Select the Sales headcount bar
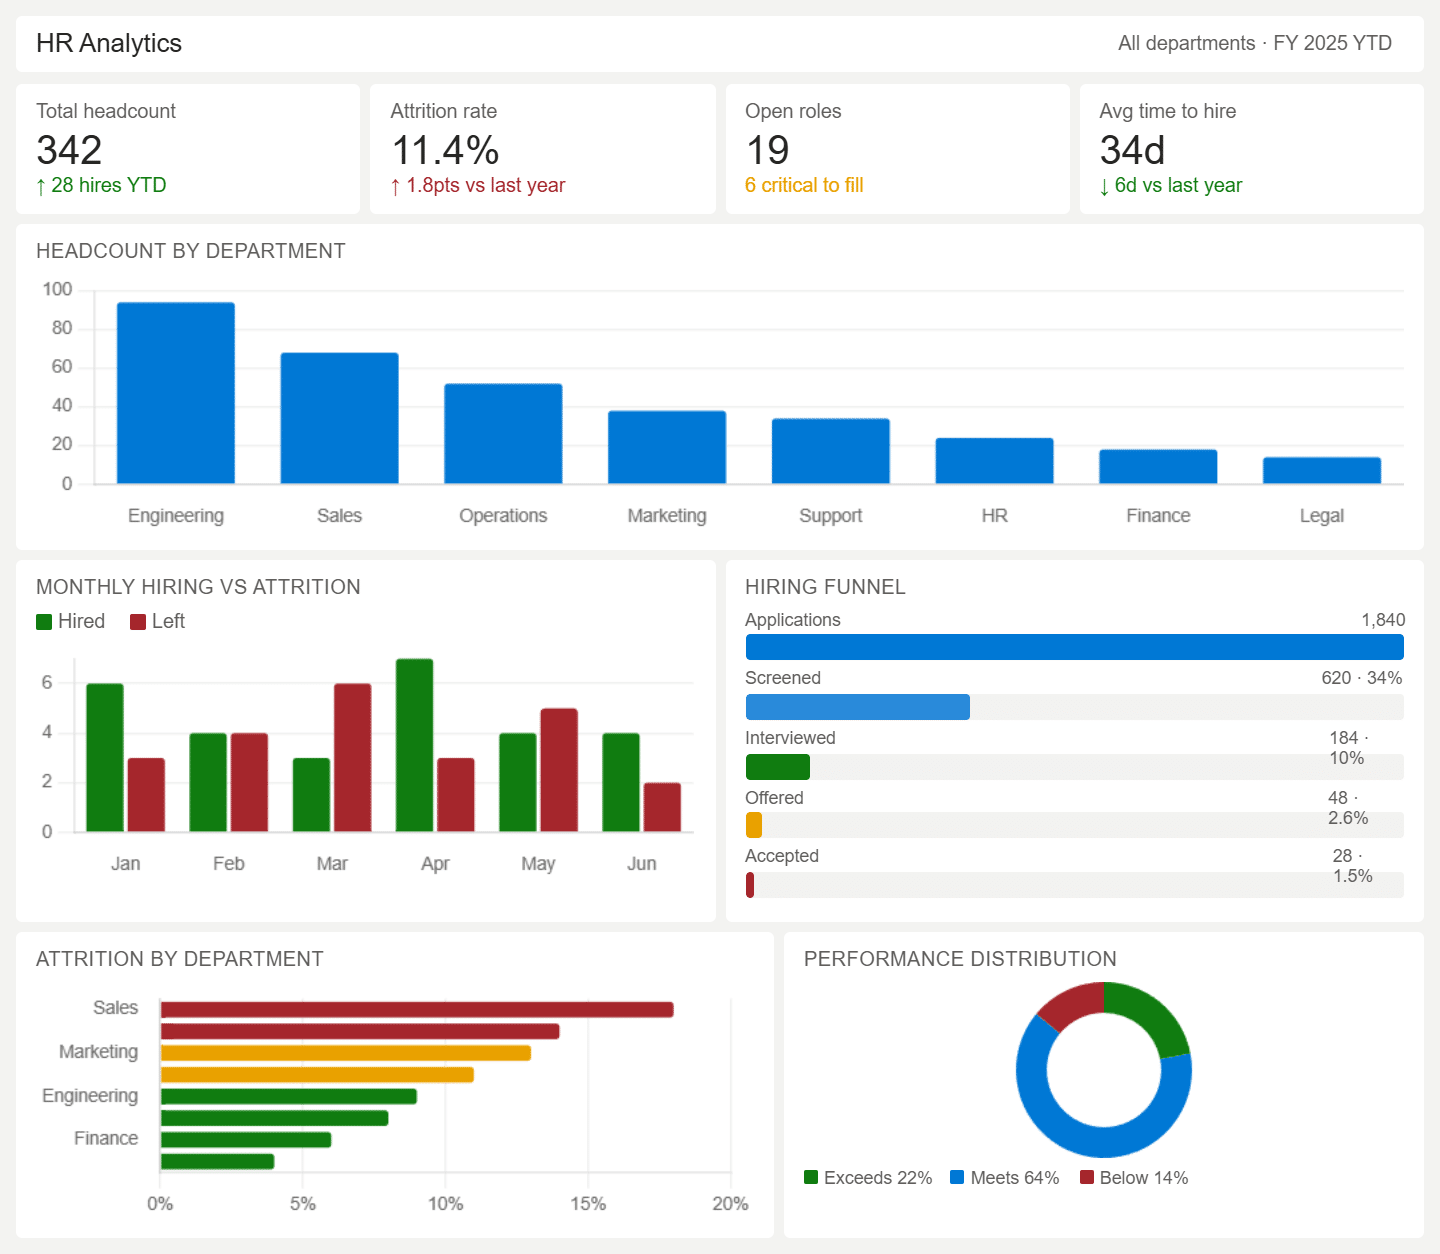 (x=340, y=418)
